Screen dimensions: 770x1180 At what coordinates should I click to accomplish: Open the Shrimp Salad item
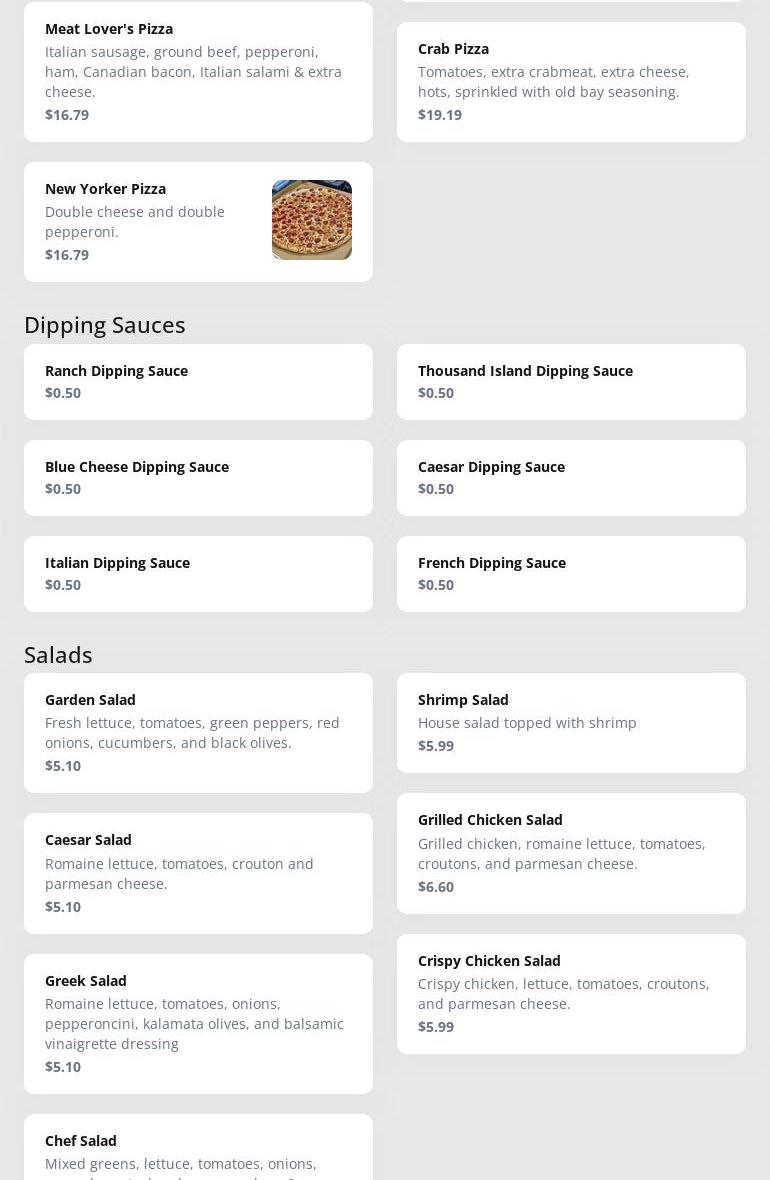click(x=571, y=722)
